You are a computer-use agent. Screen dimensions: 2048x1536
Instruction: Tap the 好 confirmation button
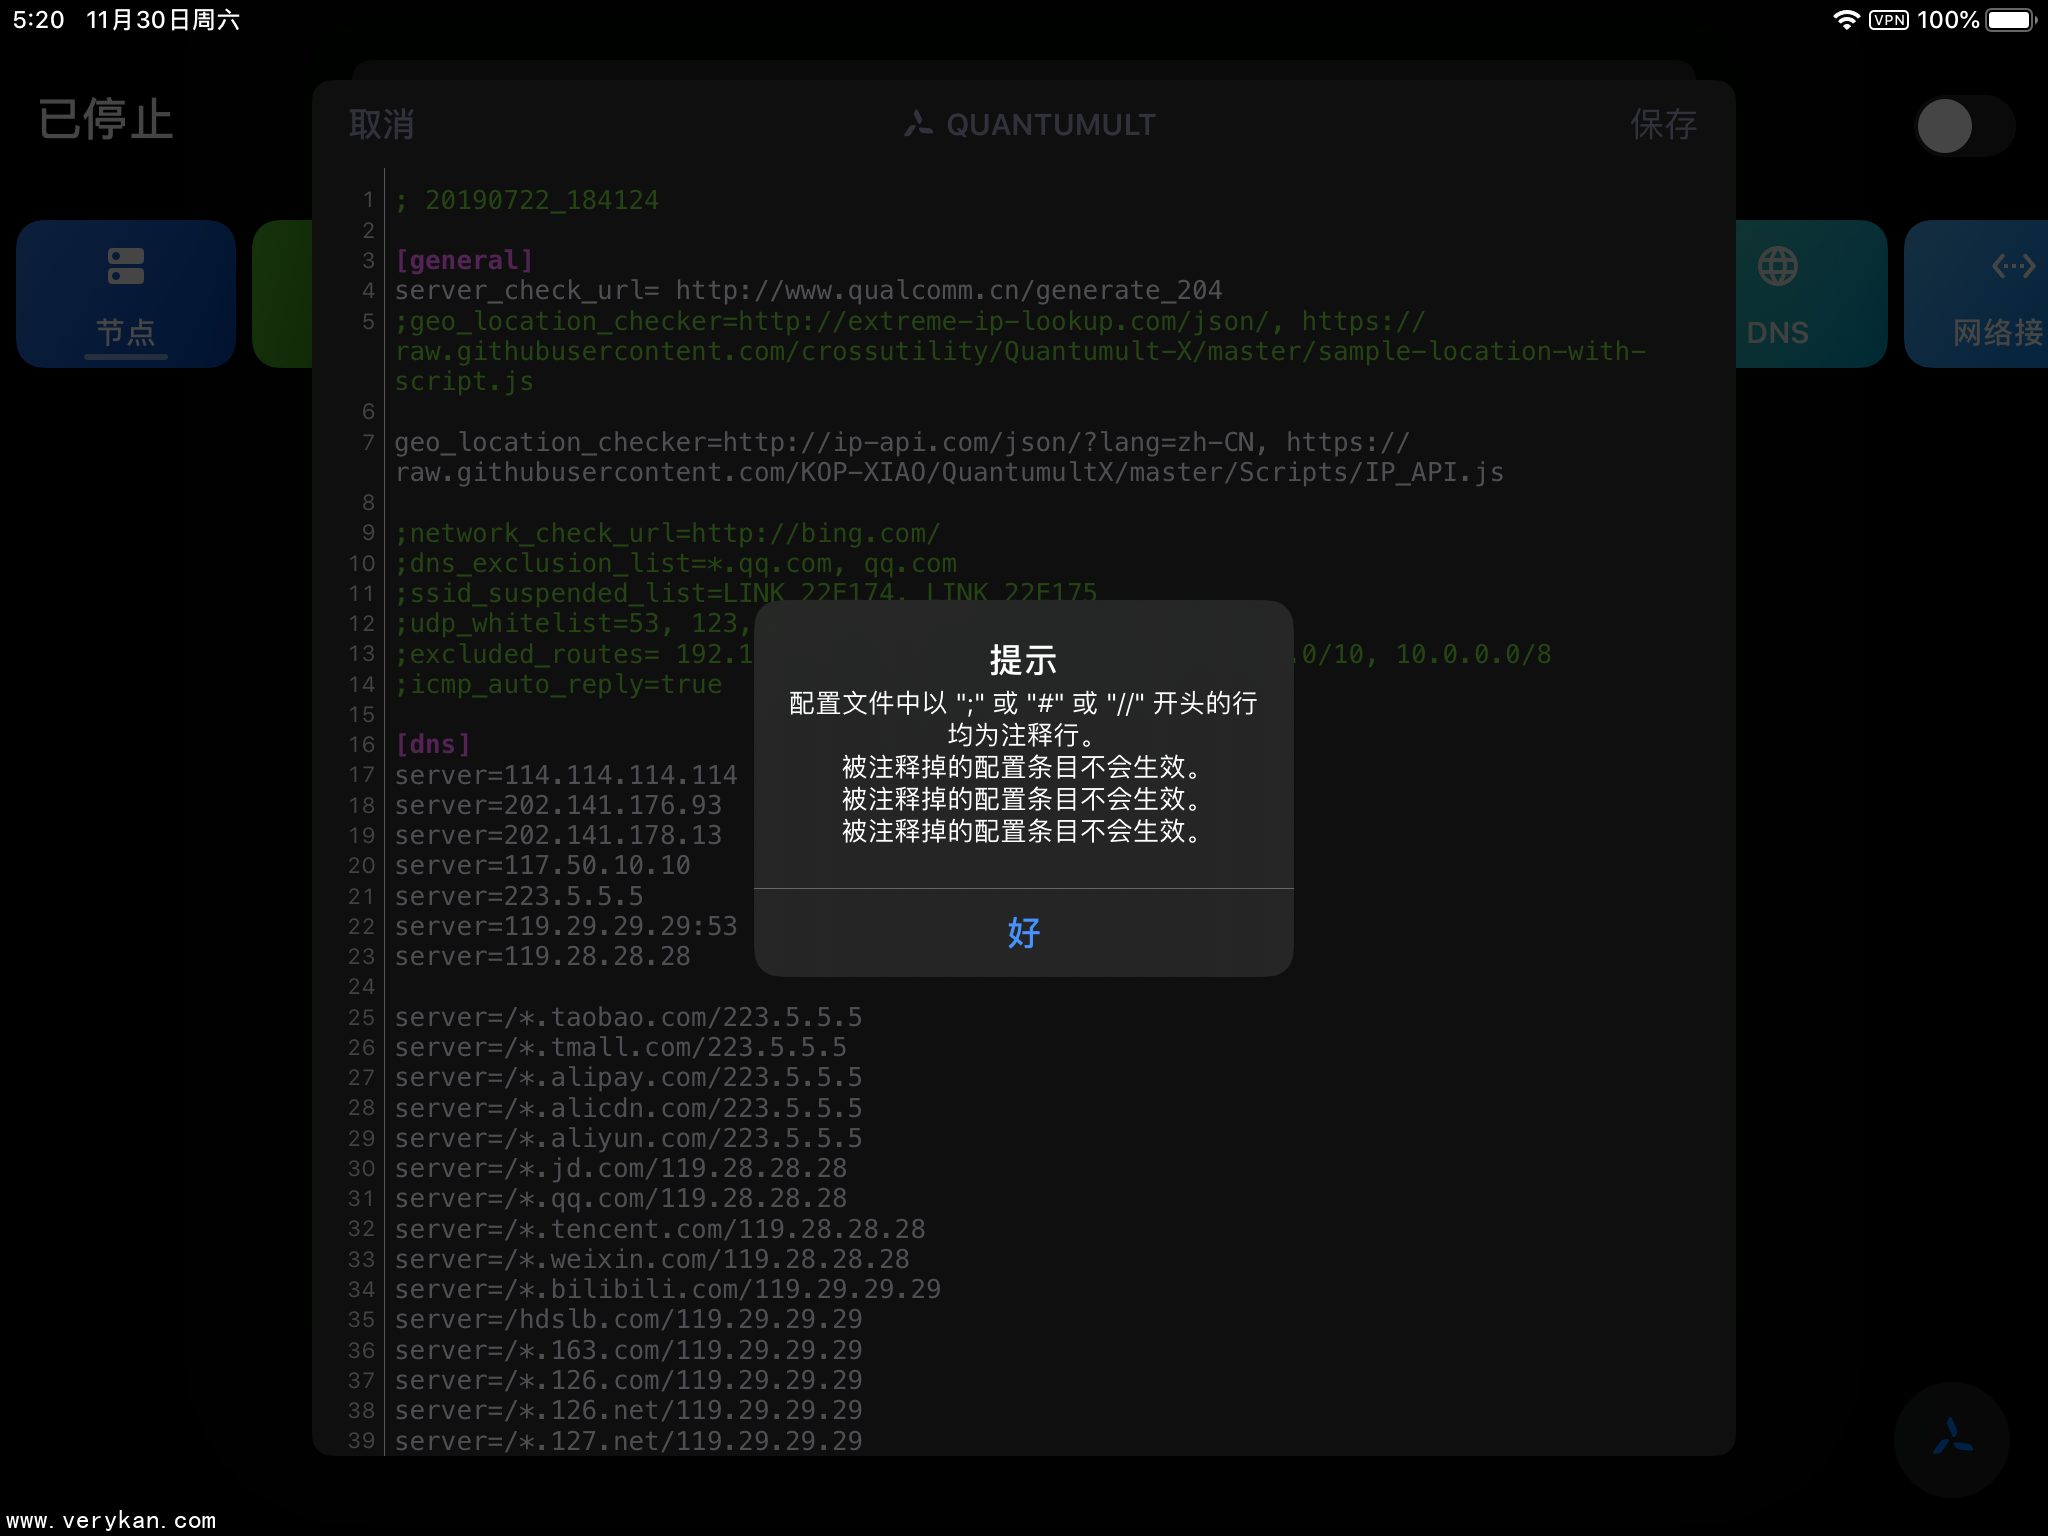[1023, 932]
